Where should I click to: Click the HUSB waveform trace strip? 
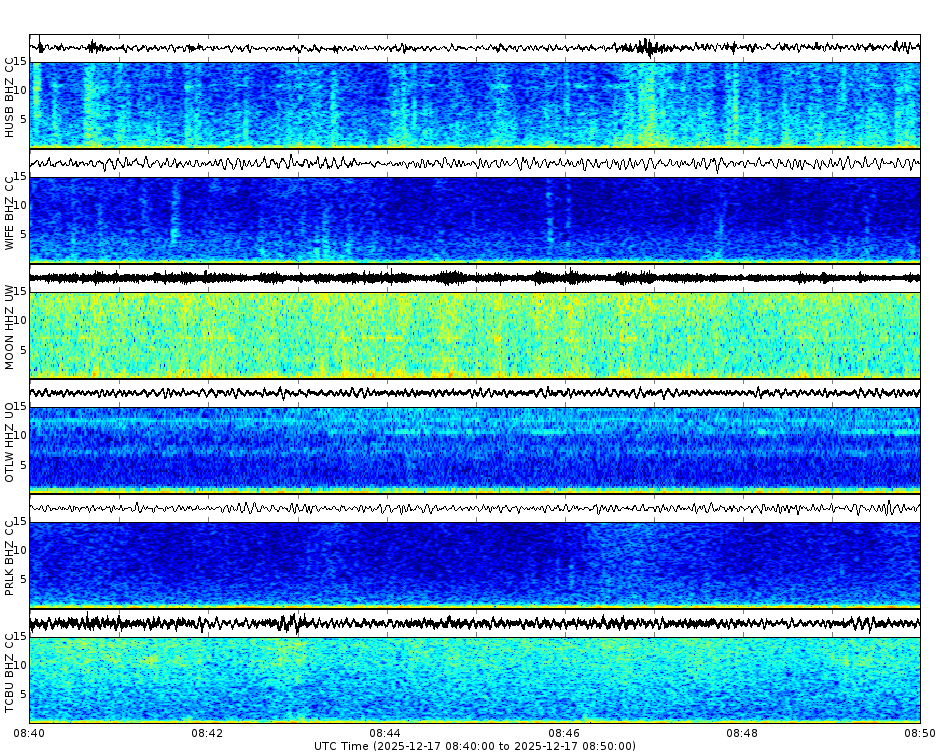coord(400,44)
